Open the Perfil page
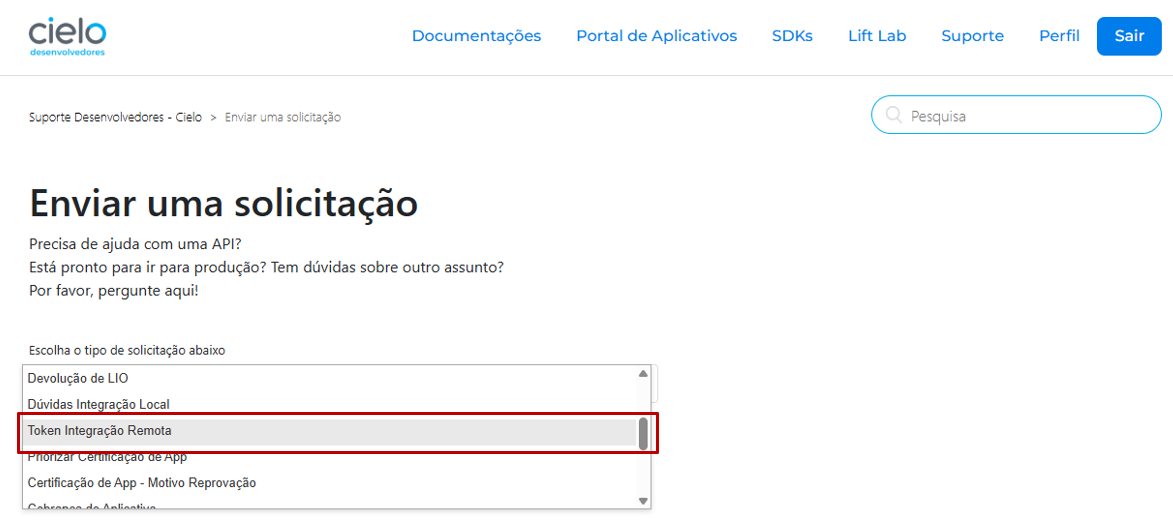The width and height of the screenshot is (1173, 532). (1059, 36)
